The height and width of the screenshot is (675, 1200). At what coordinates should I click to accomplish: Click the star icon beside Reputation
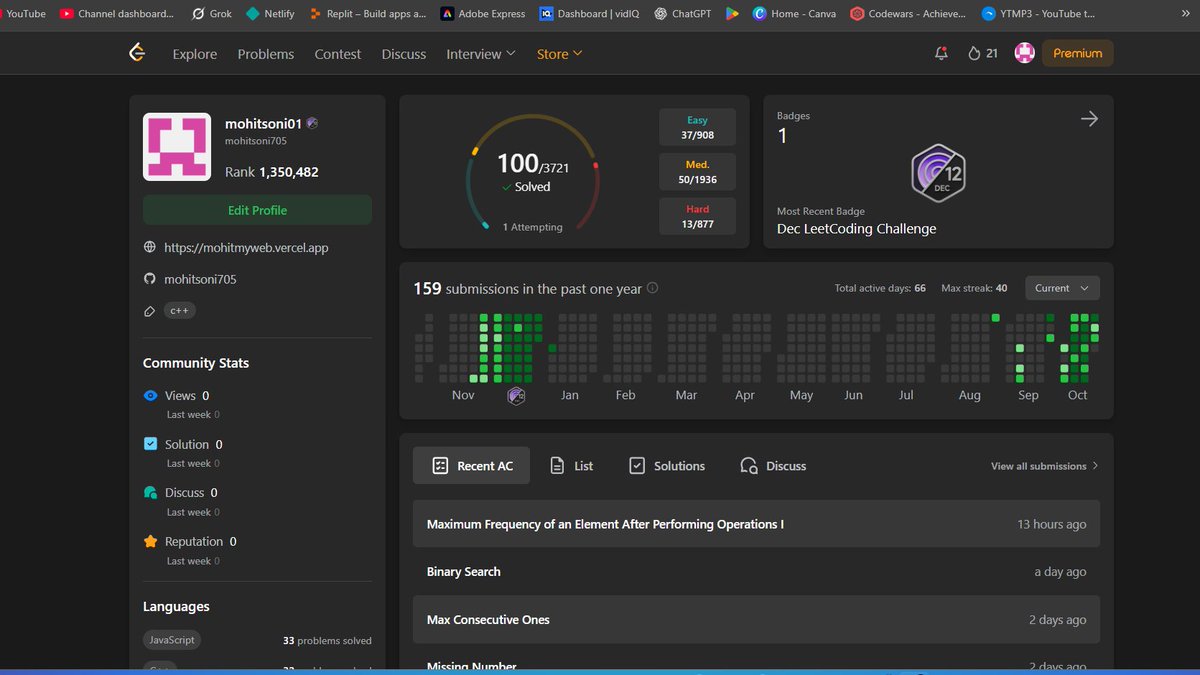[x=150, y=541]
